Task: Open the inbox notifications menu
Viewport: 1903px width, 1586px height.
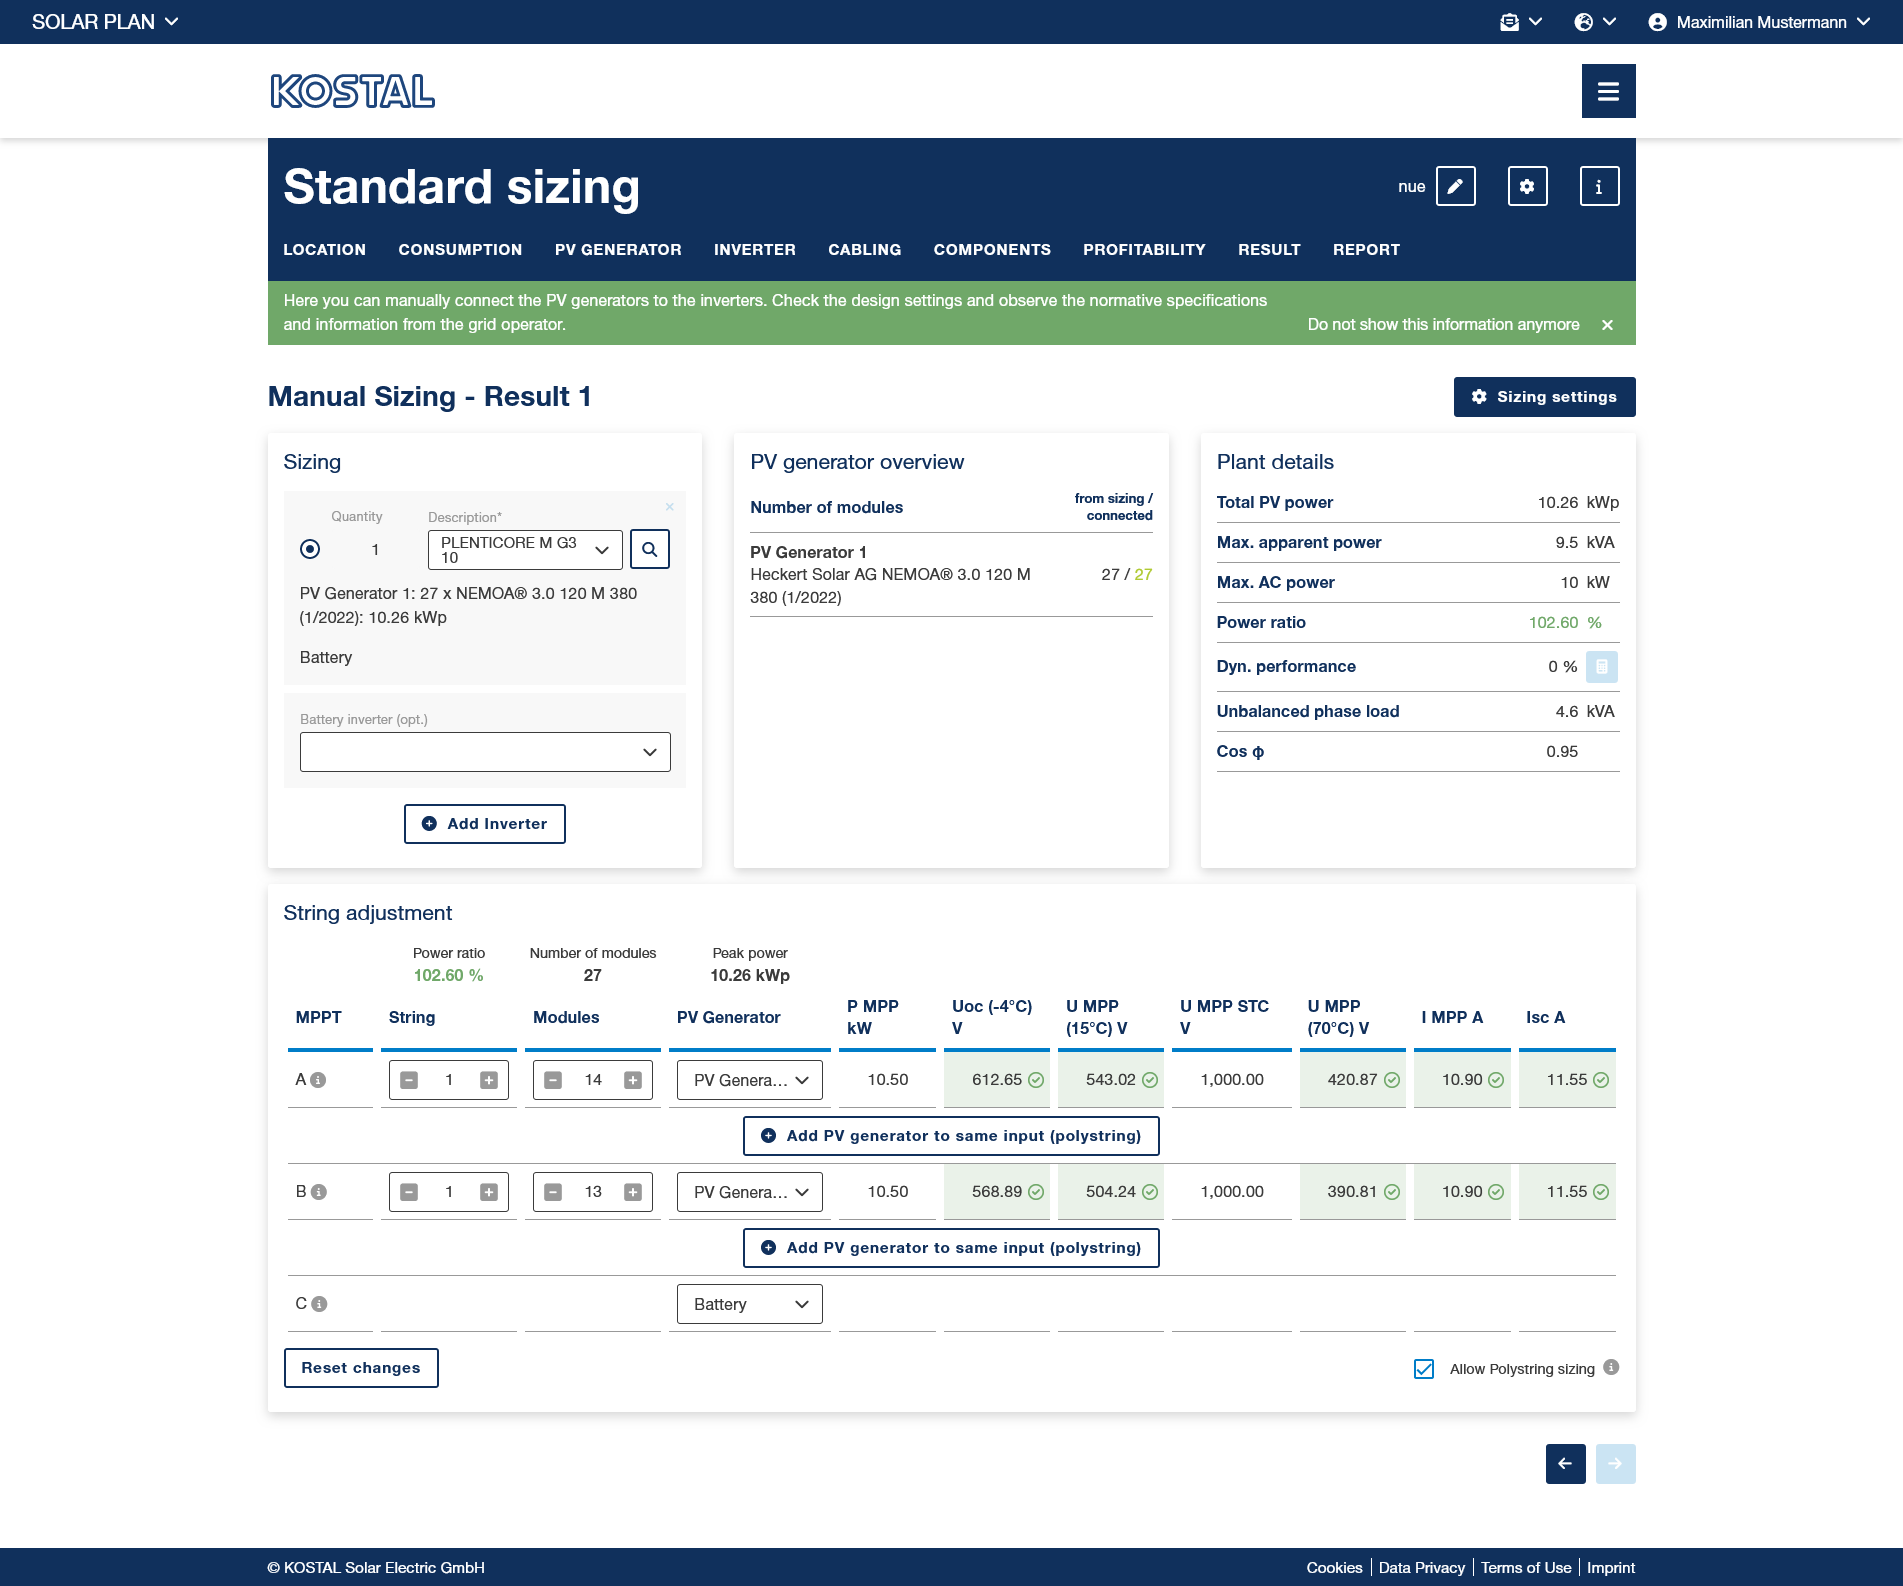Action: [1520, 22]
